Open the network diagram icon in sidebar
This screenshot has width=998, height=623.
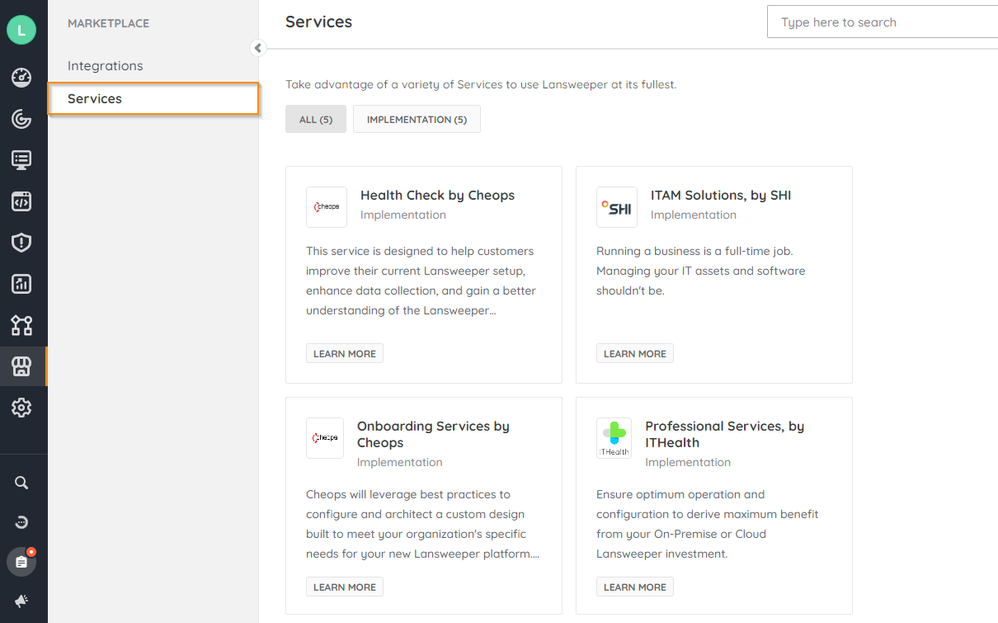(21, 325)
